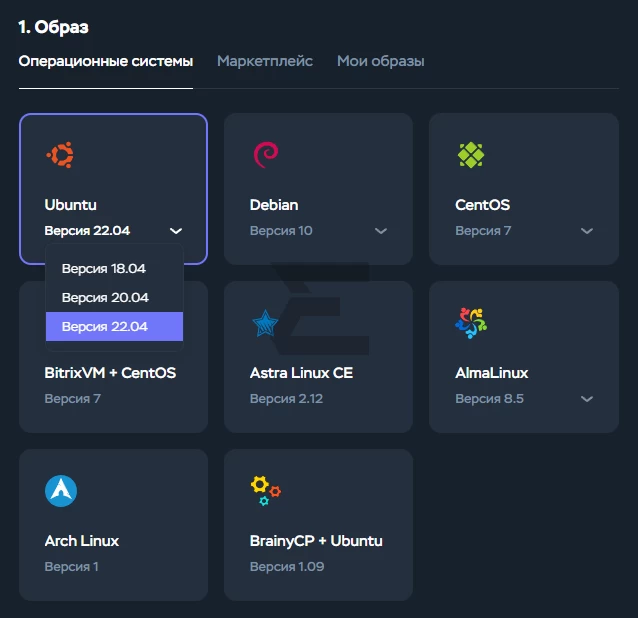Click the CentOS green logo icon

471,155
